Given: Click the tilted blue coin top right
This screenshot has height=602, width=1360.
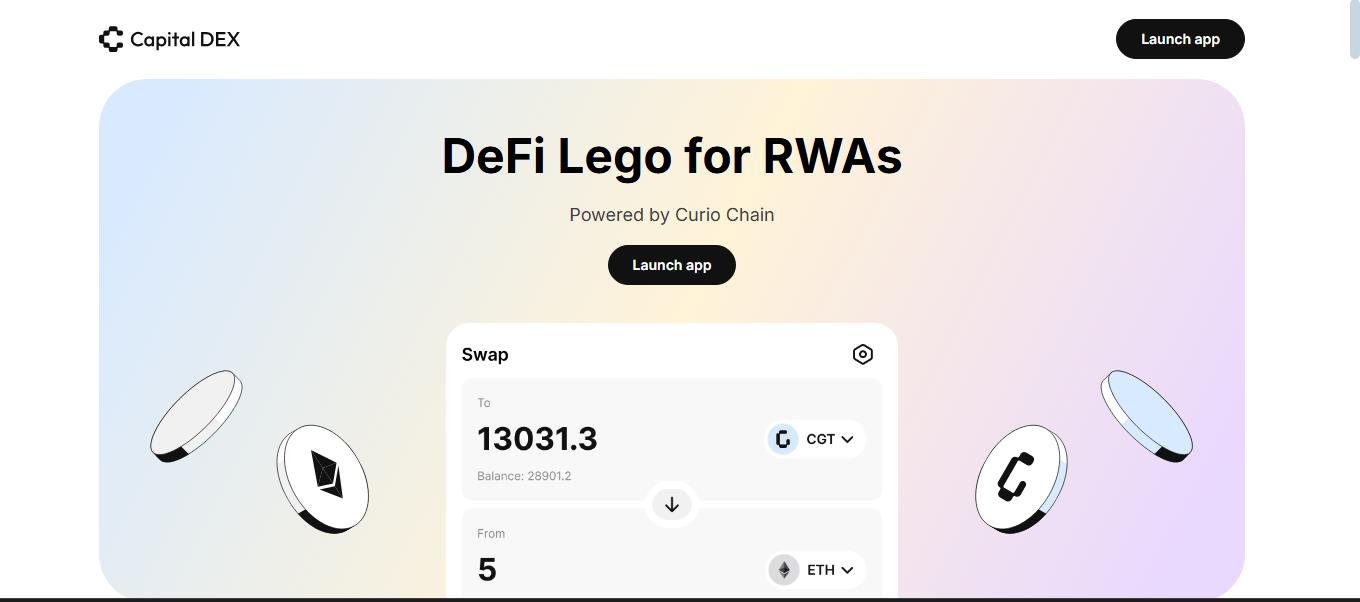Looking at the screenshot, I should pyautogui.click(x=1146, y=414).
